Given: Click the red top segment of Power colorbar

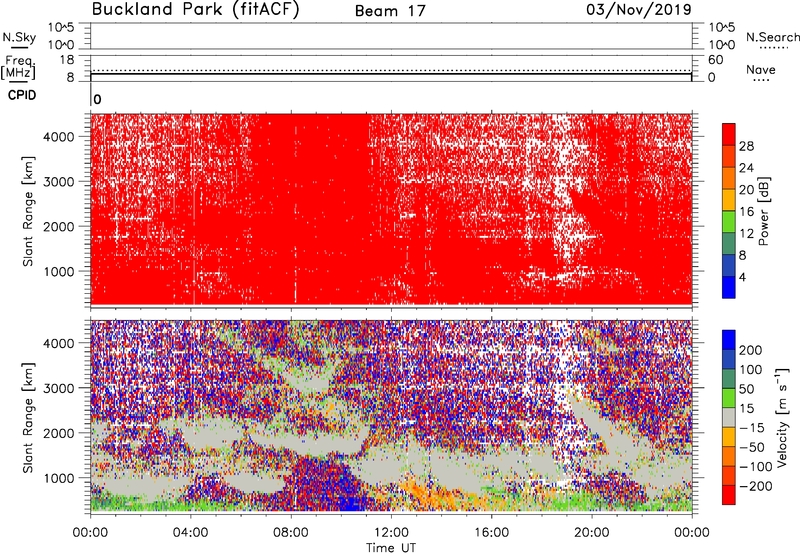Looking at the screenshot, I should pos(729,134).
